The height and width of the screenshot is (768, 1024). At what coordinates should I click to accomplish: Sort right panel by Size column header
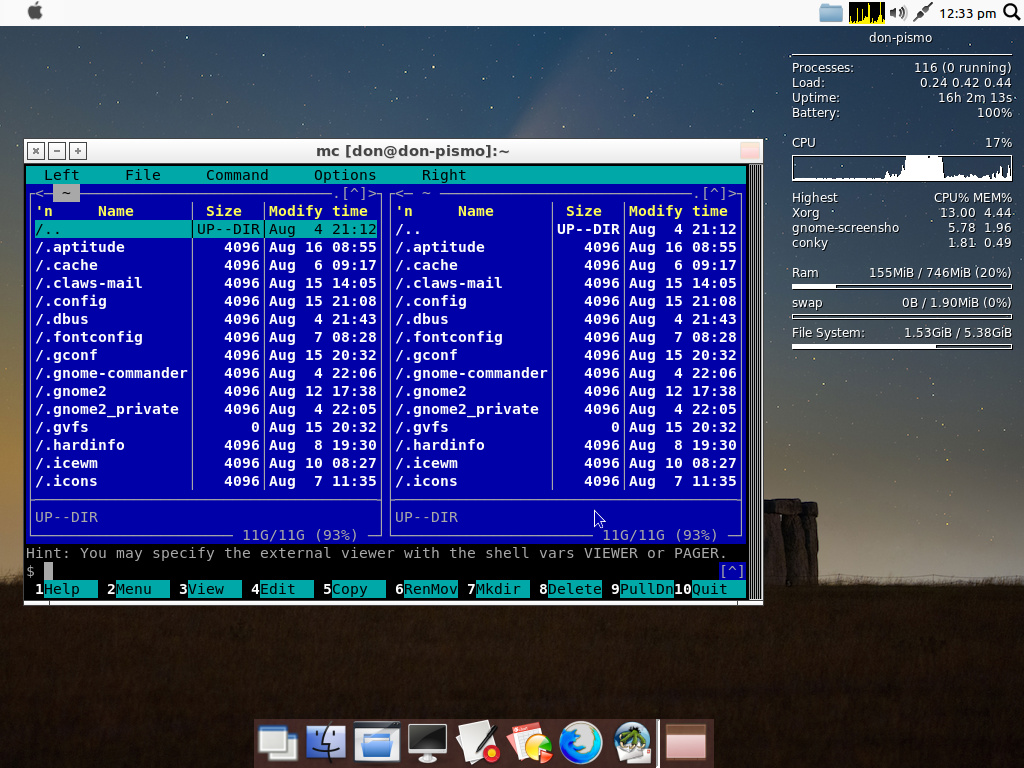(583, 211)
